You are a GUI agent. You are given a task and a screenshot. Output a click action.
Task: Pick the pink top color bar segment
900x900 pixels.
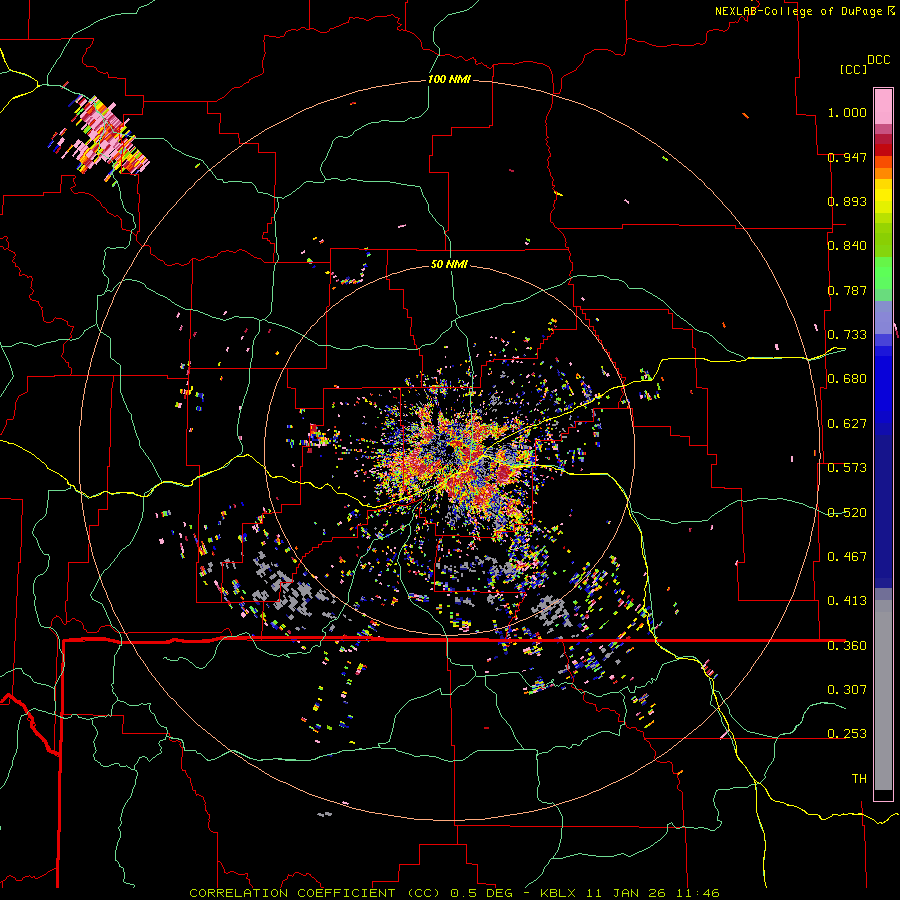[x=883, y=107]
